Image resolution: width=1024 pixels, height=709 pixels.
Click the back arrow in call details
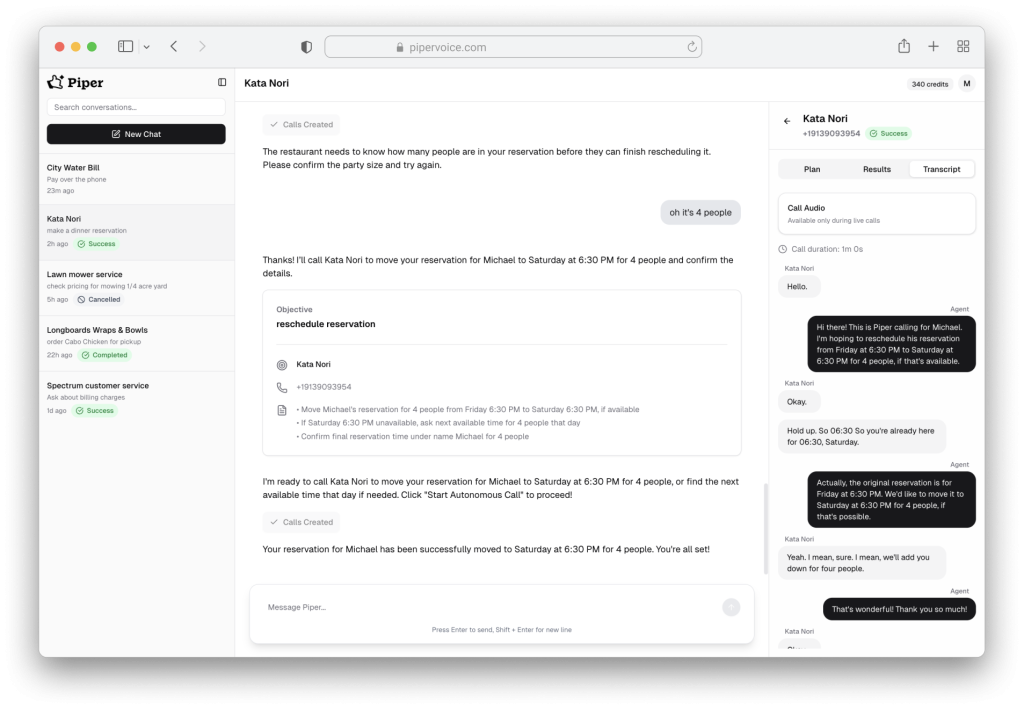pos(787,120)
